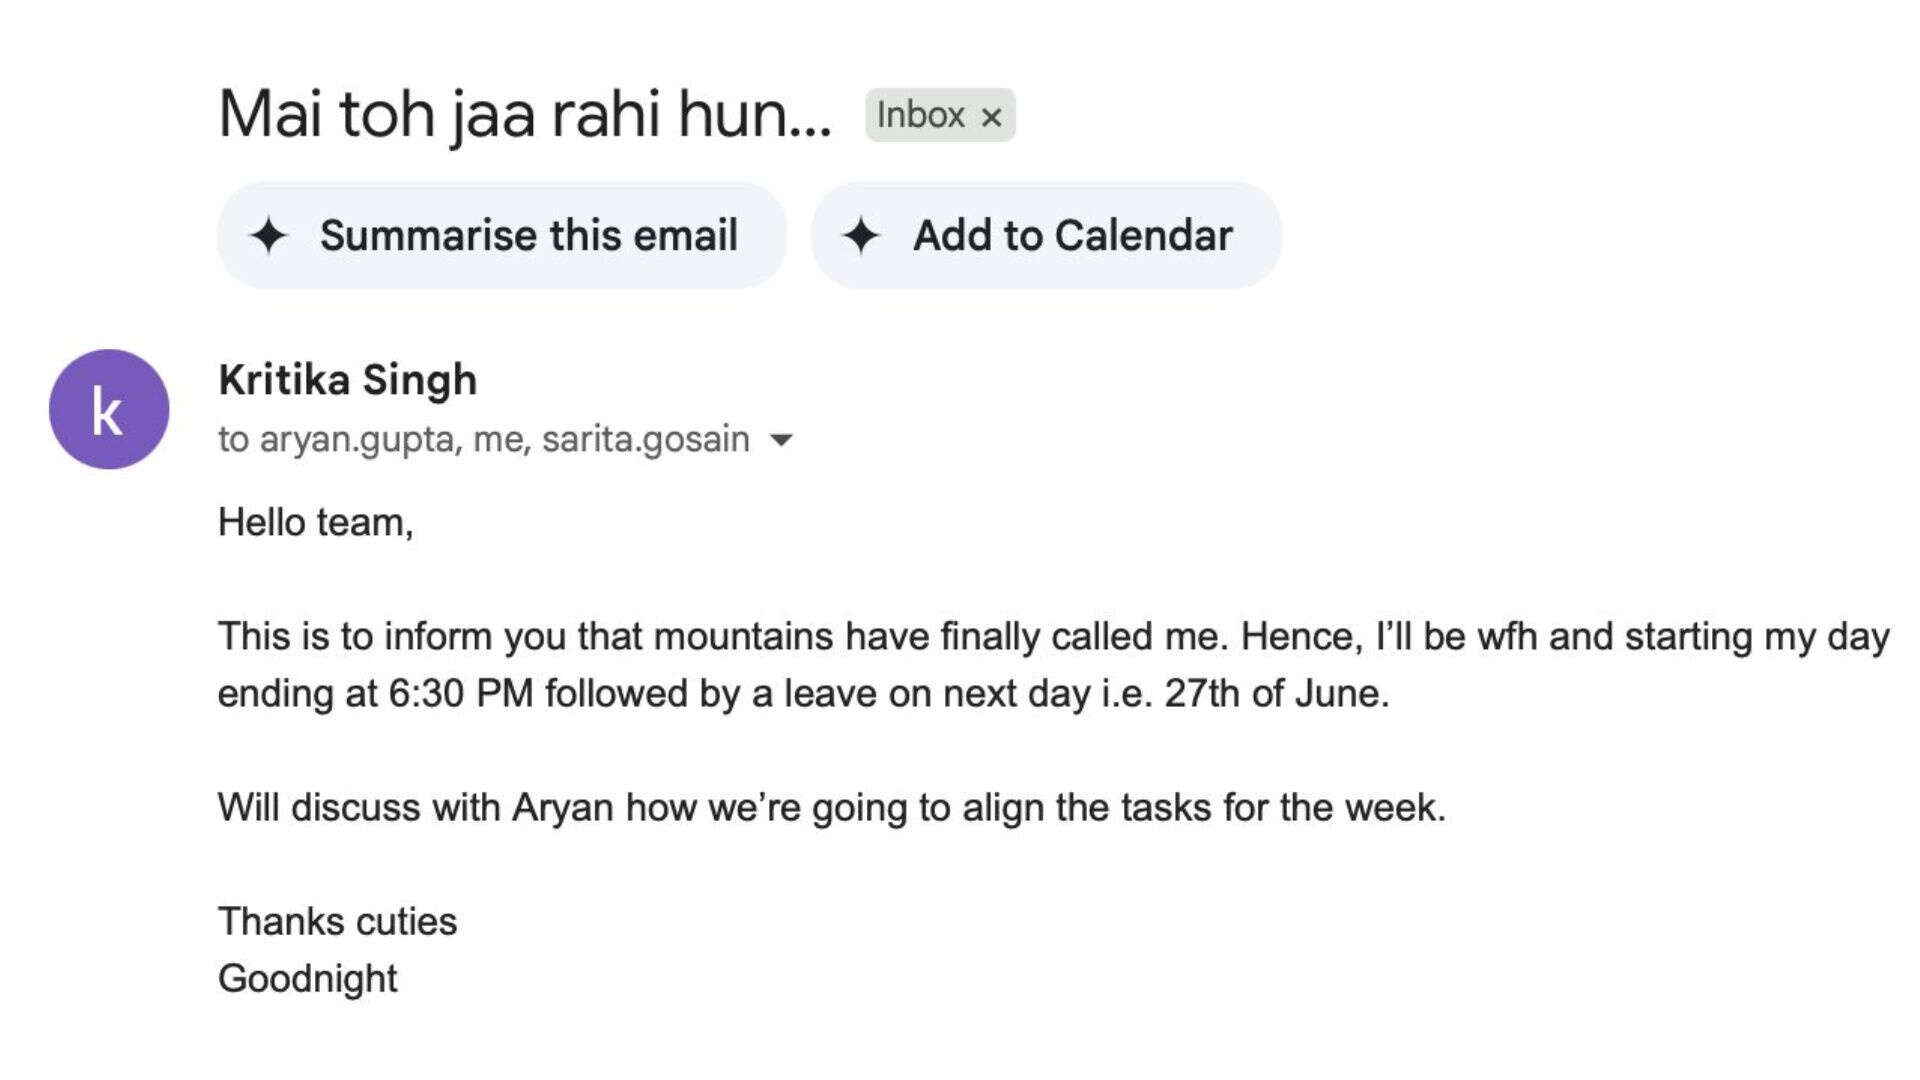Click the sparkle icon beside Add to Calendar

pos(861,236)
